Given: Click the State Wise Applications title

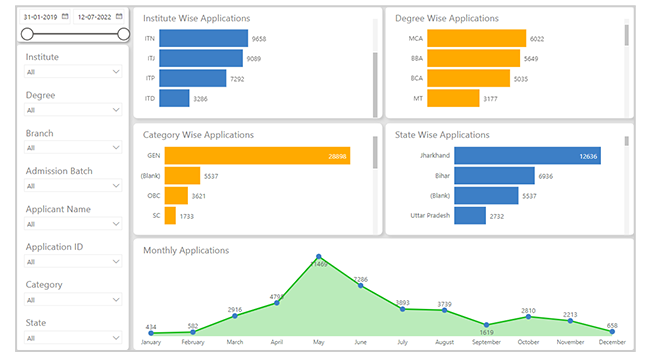Looking at the screenshot, I should coord(442,135).
